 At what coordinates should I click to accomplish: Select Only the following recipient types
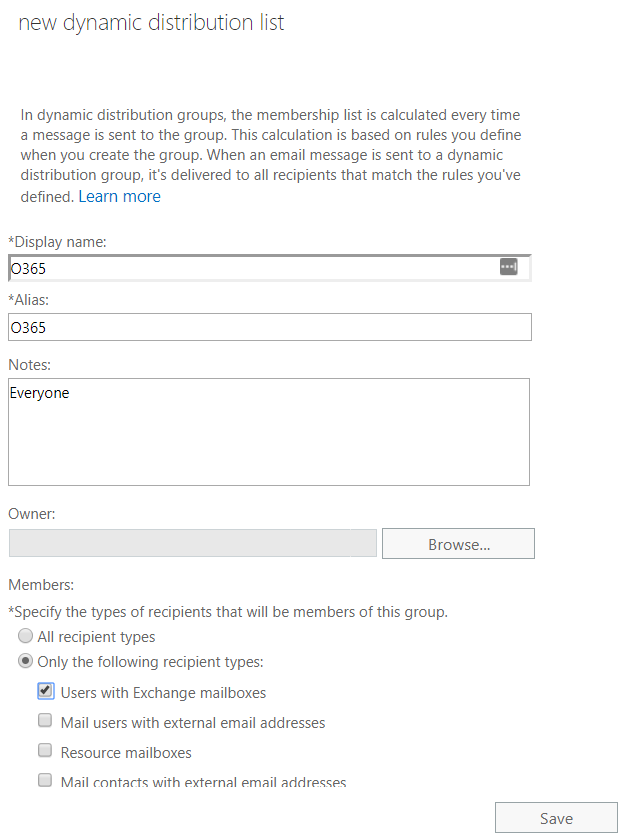coord(25,661)
